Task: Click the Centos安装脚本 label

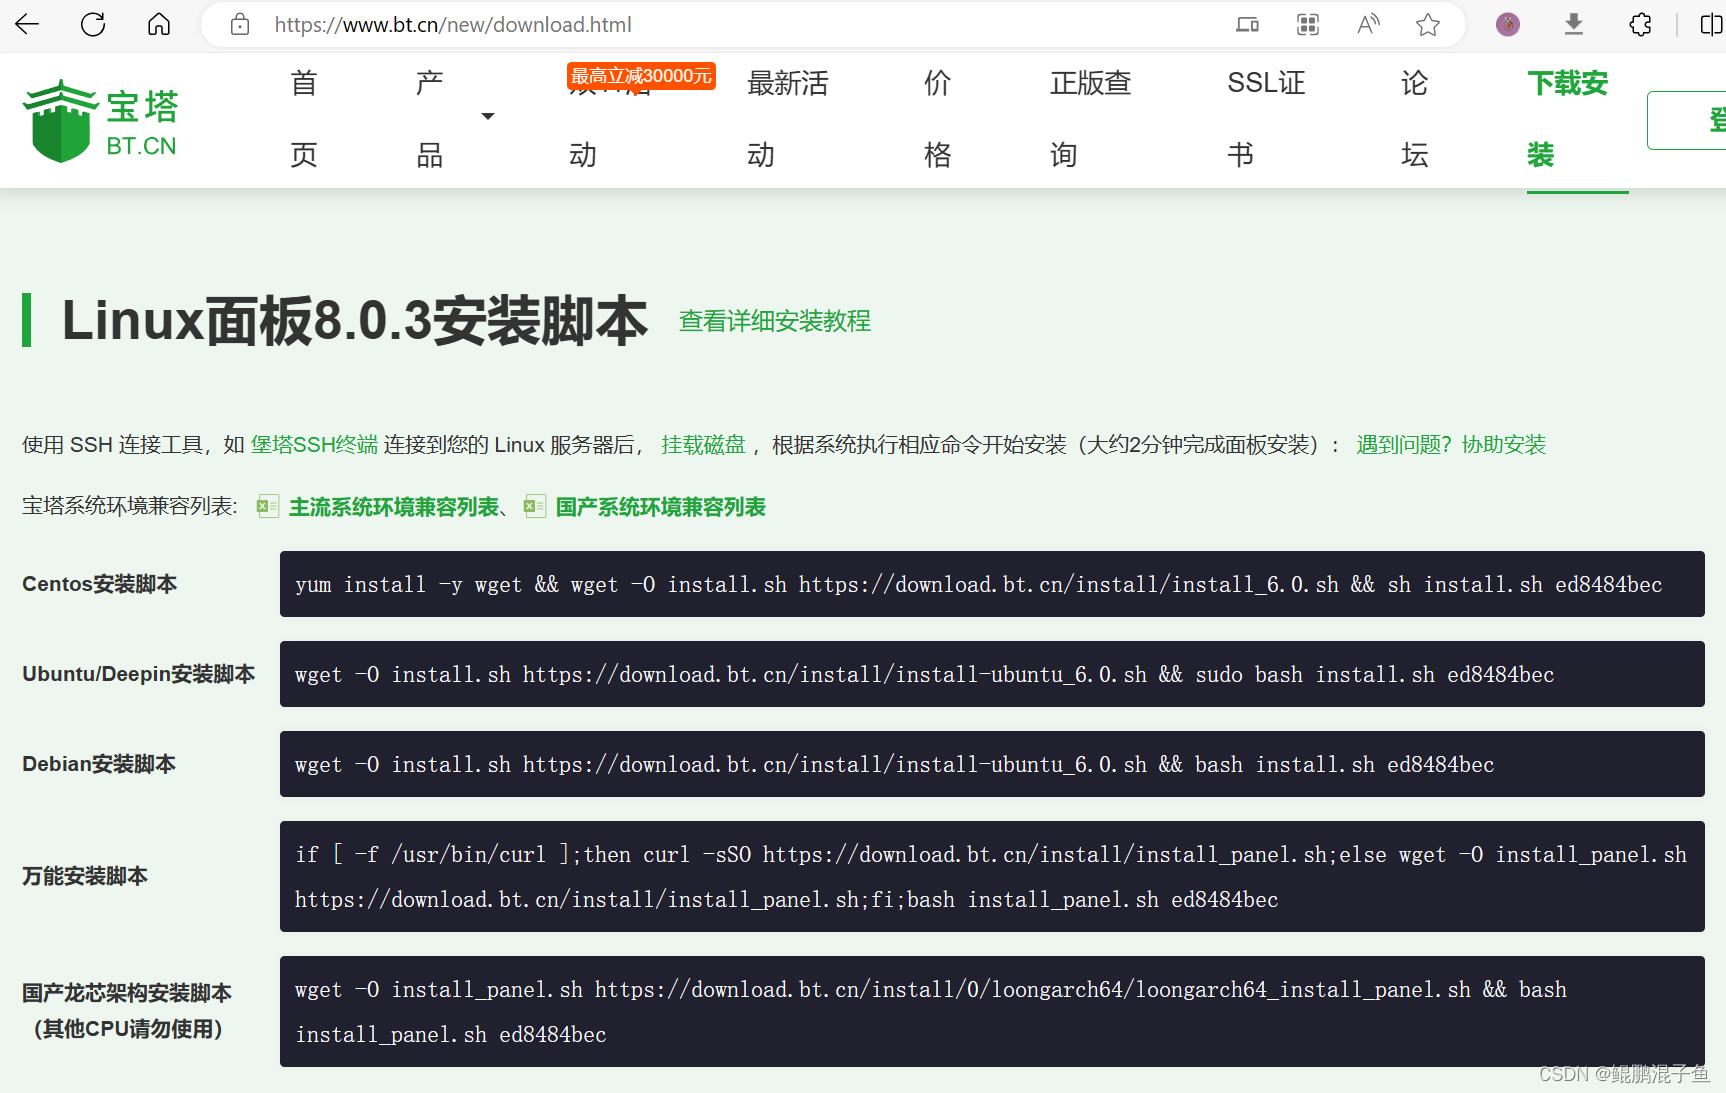Action: 100,584
